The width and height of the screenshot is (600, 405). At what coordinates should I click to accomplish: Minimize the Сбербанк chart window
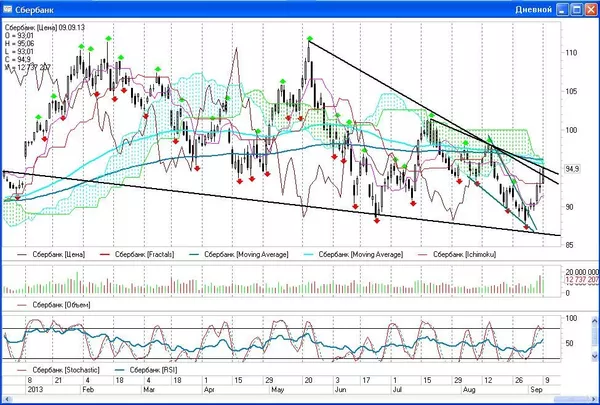[562, 10]
